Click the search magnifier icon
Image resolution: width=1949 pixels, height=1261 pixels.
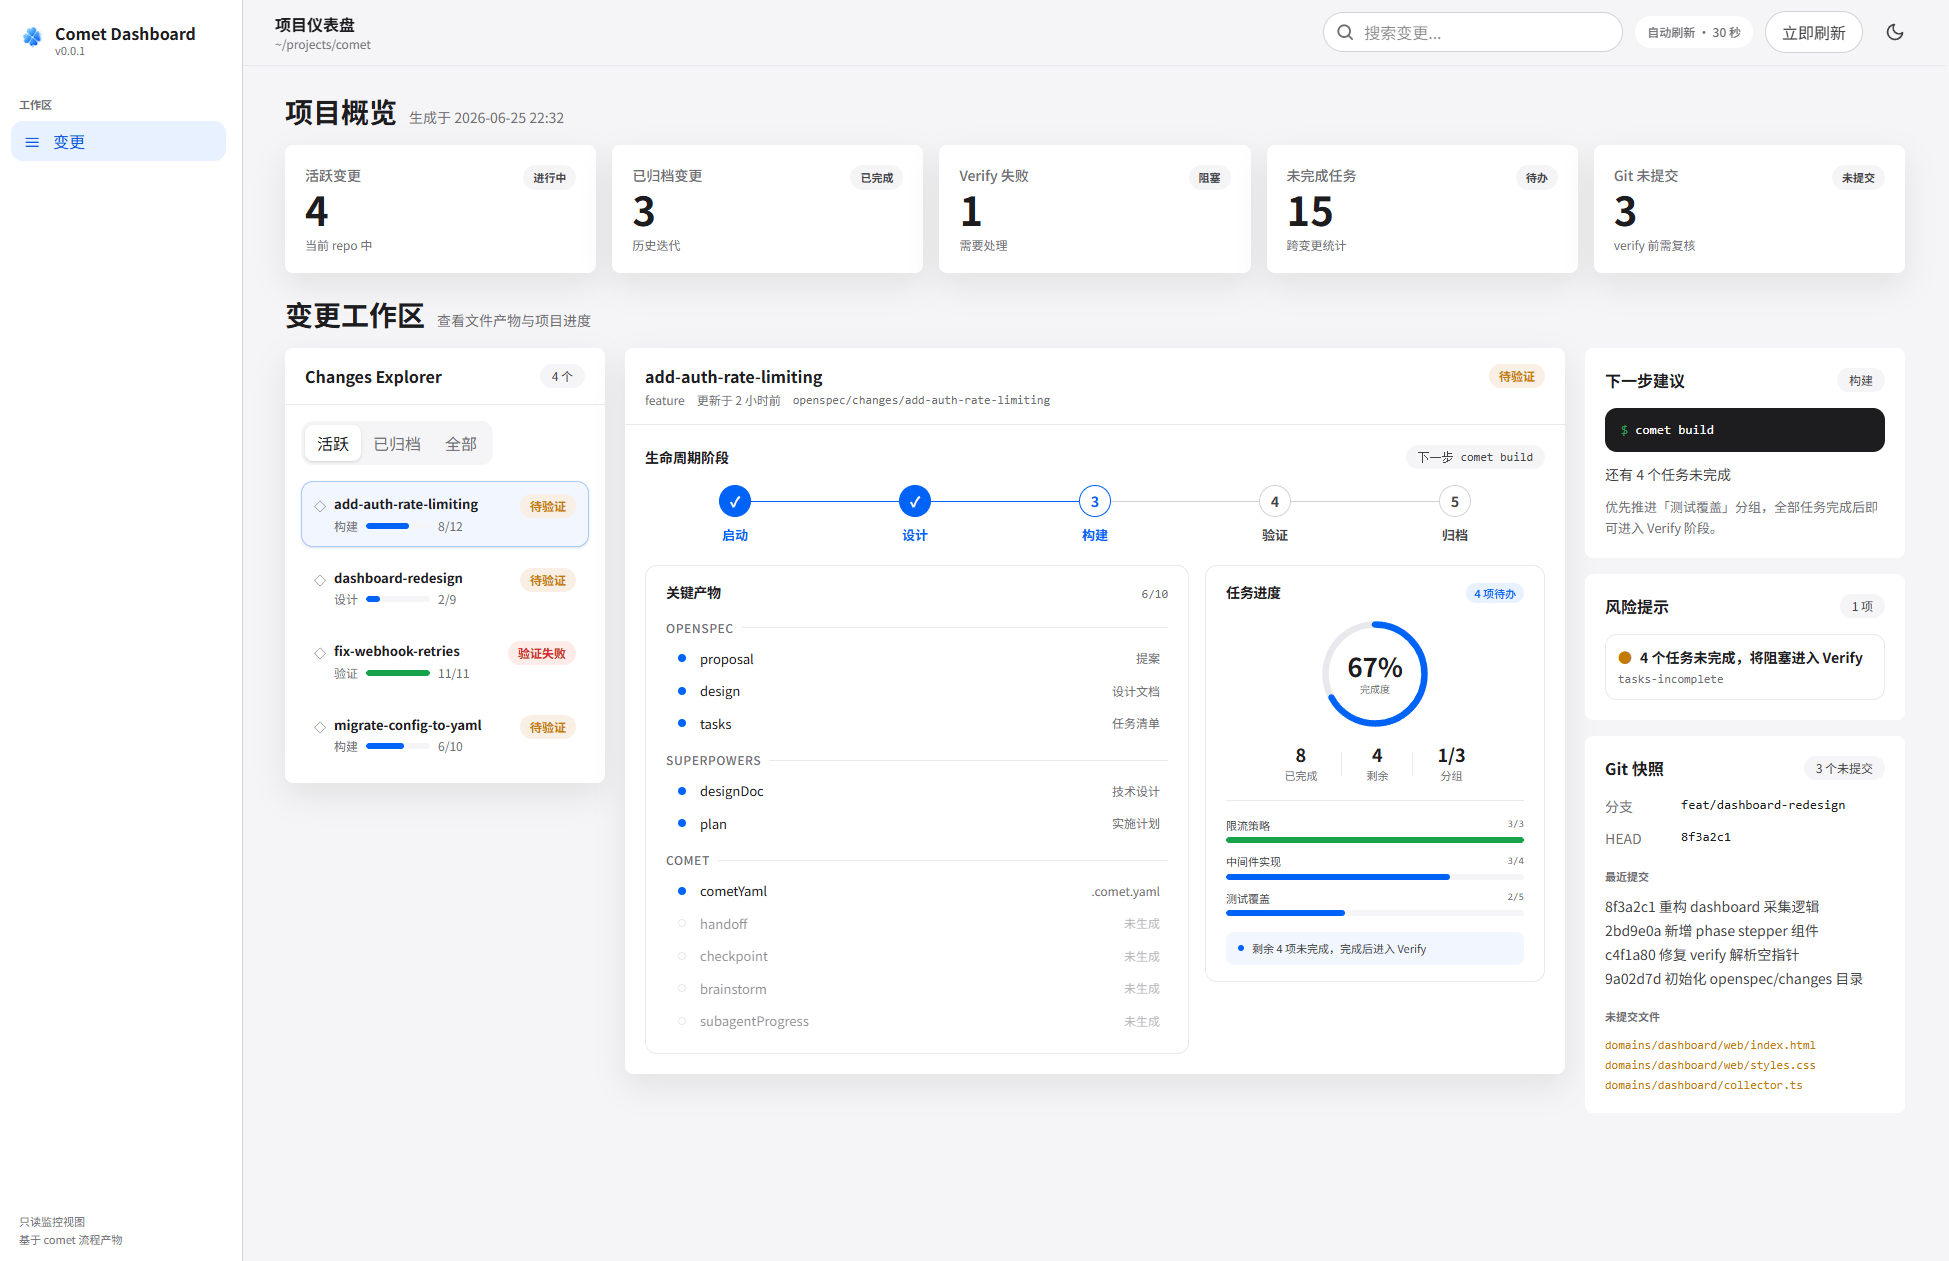pos(1345,32)
